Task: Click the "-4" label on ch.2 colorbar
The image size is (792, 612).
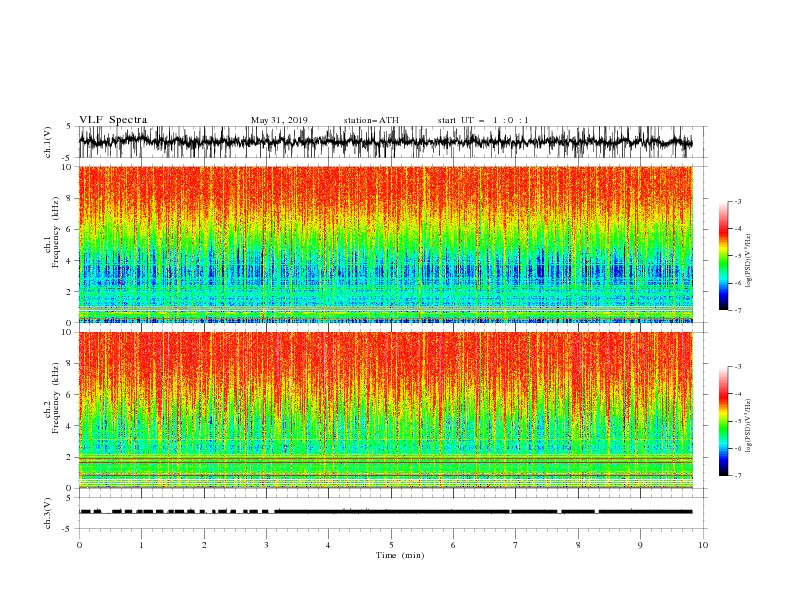Action: (738, 394)
